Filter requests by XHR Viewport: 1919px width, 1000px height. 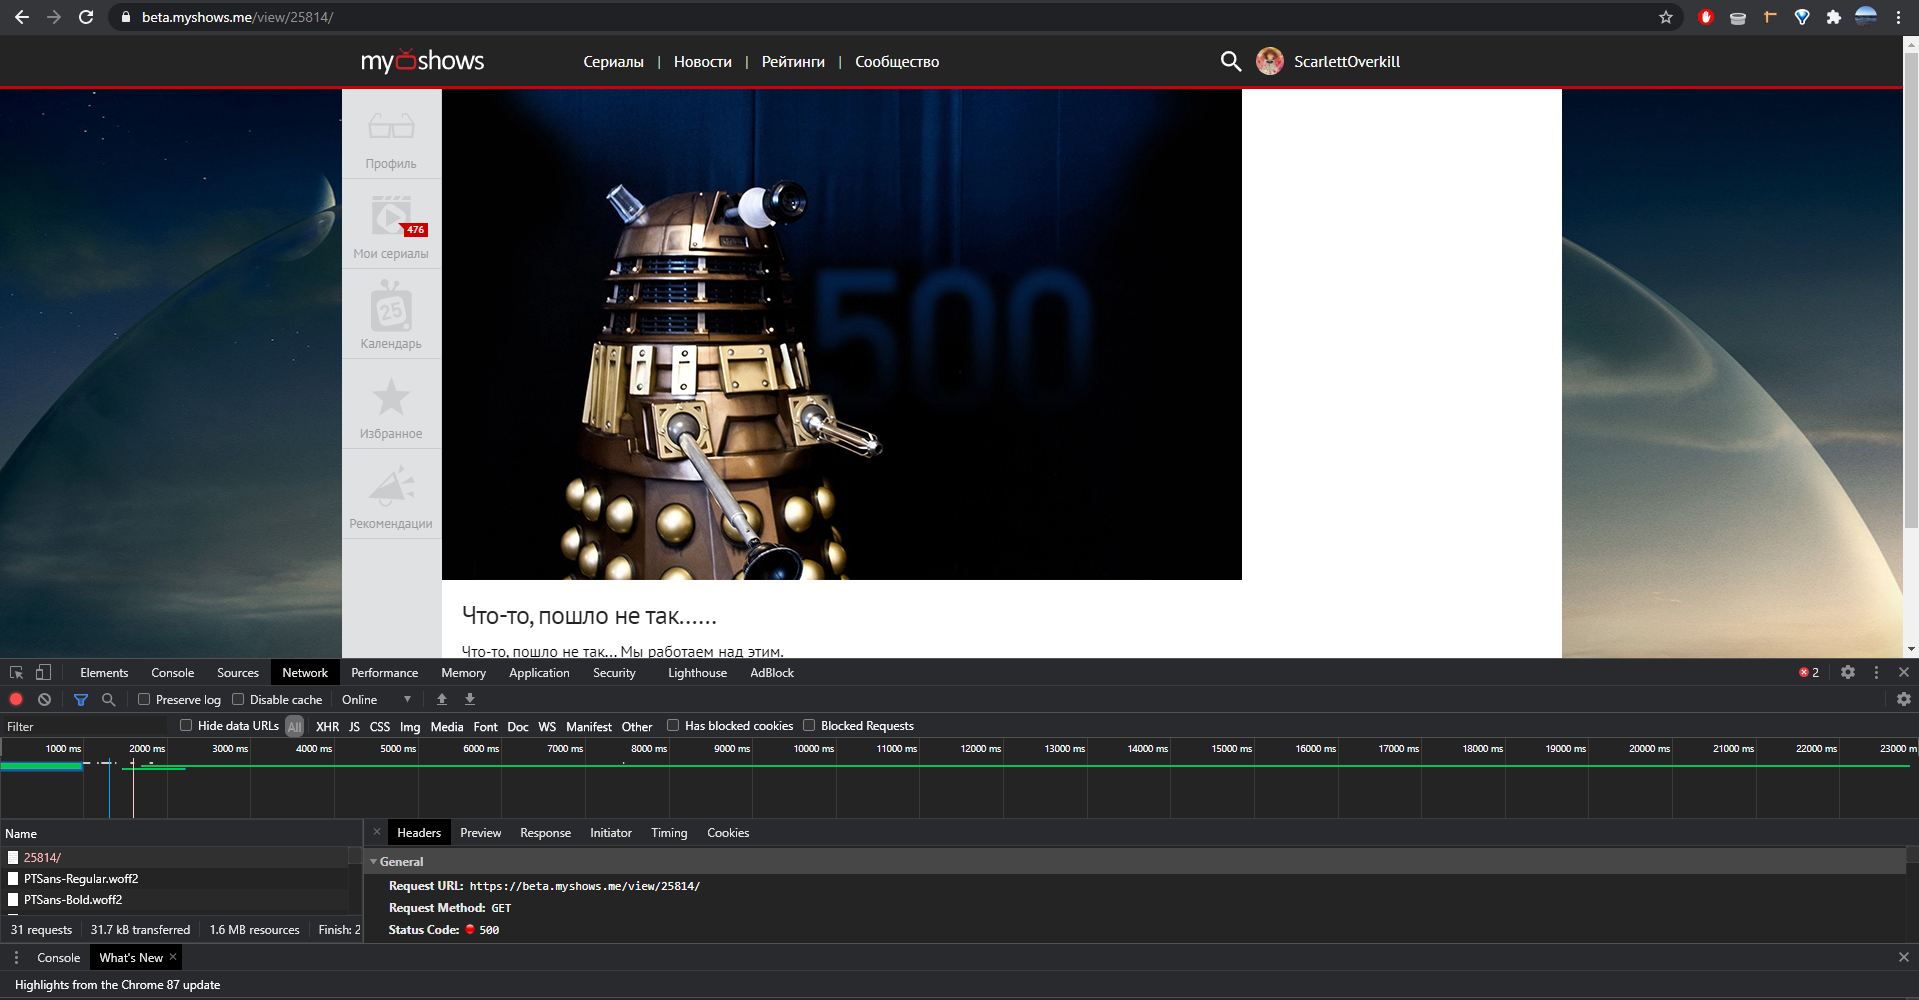tap(327, 727)
